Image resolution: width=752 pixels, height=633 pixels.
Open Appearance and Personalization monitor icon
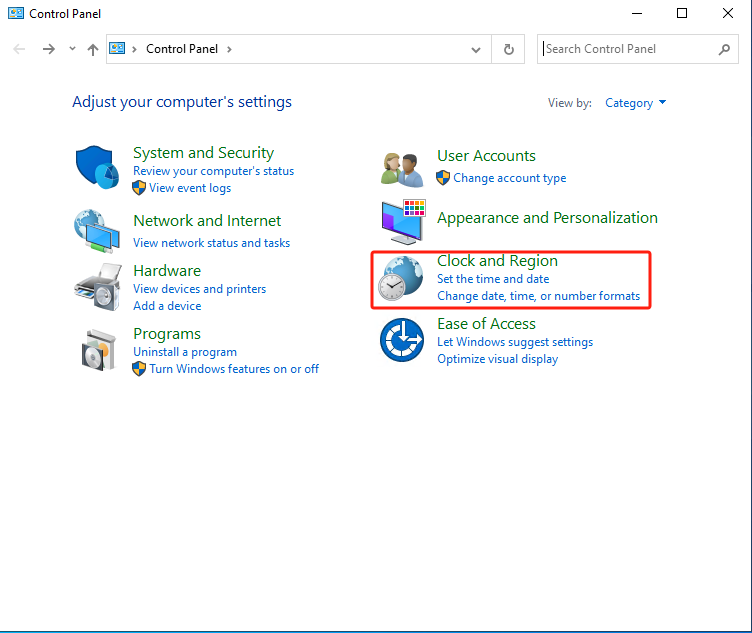click(402, 223)
